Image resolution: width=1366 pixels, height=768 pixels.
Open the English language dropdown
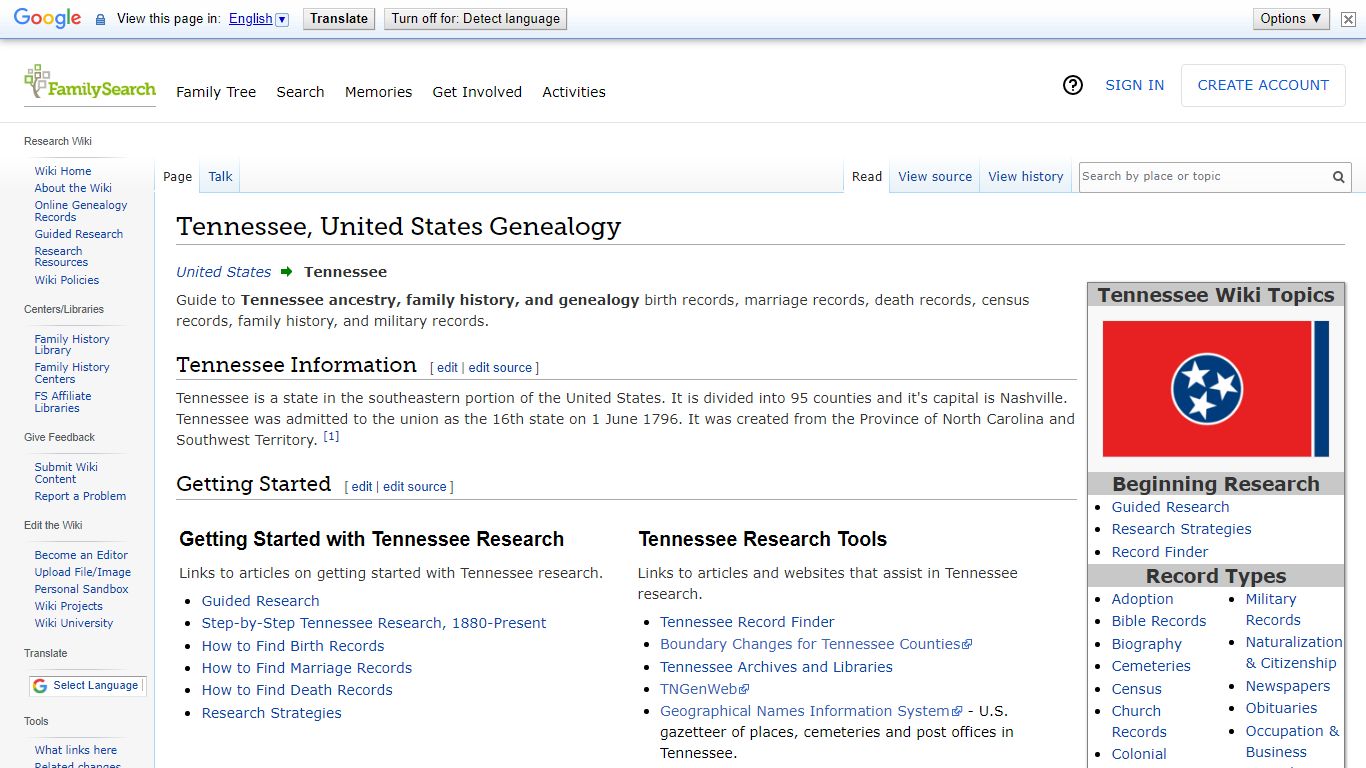click(258, 19)
